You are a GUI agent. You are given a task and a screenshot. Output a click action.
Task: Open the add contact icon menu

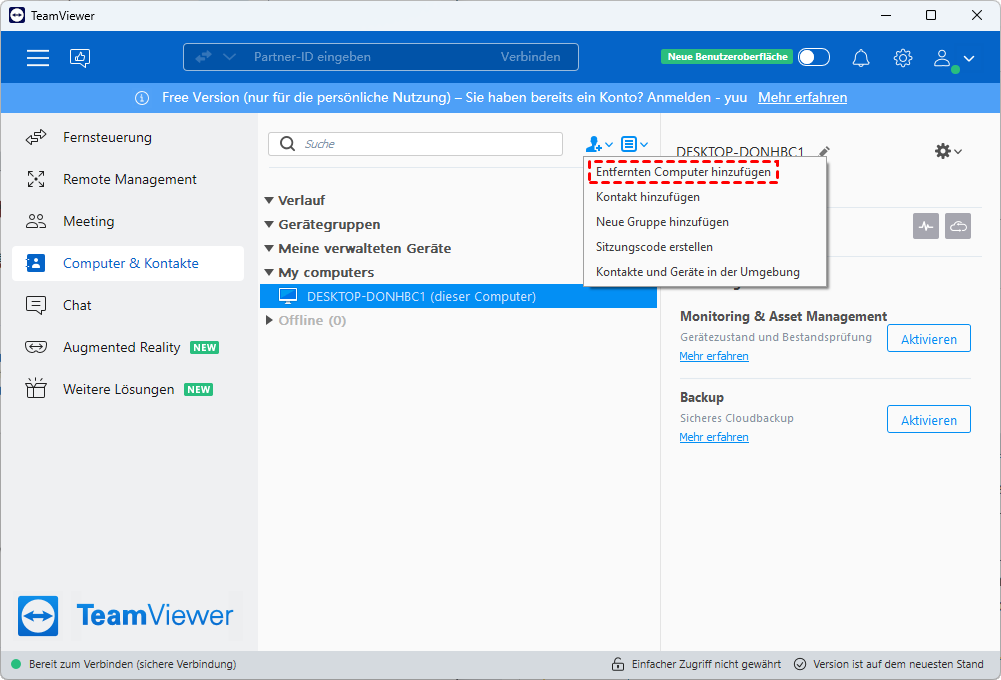click(598, 144)
